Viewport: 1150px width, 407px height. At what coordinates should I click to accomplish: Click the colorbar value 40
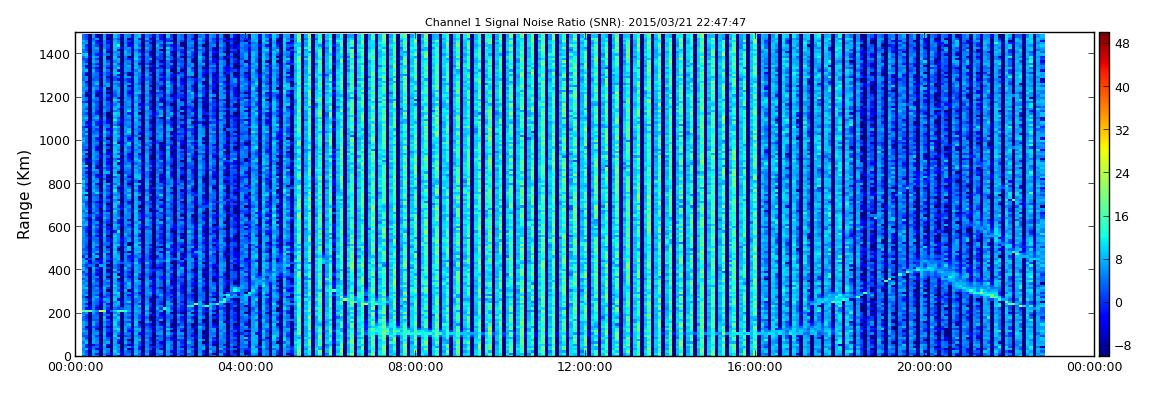(1122, 87)
